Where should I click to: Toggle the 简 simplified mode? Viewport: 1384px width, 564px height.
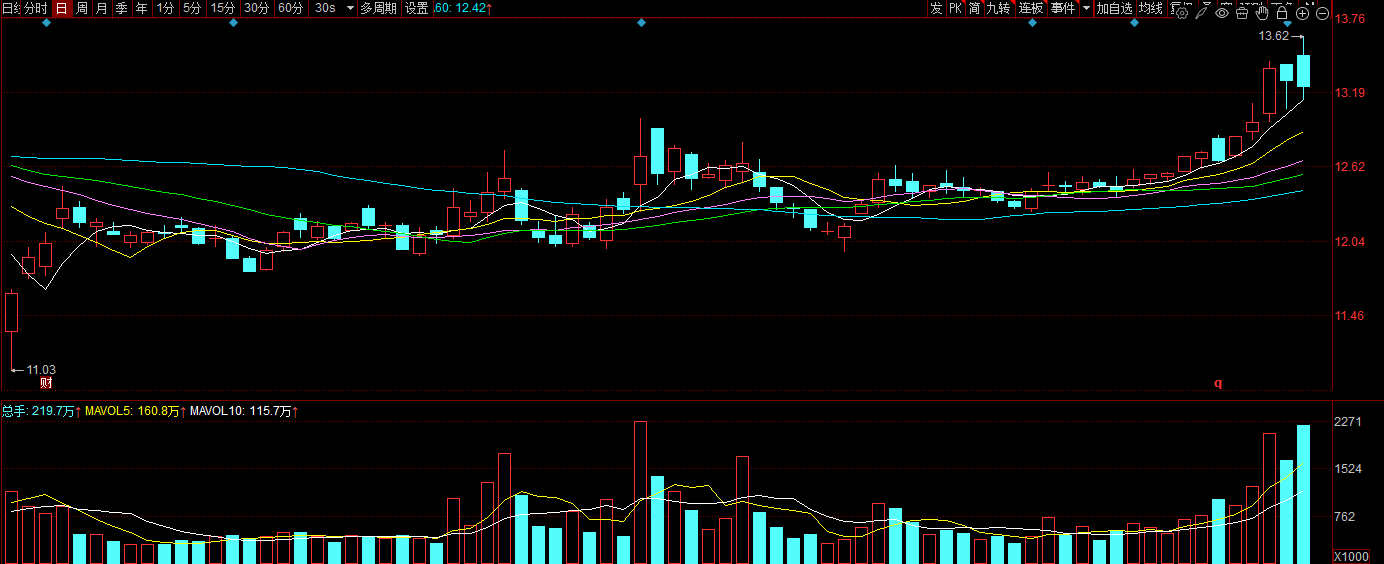tap(974, 8)
